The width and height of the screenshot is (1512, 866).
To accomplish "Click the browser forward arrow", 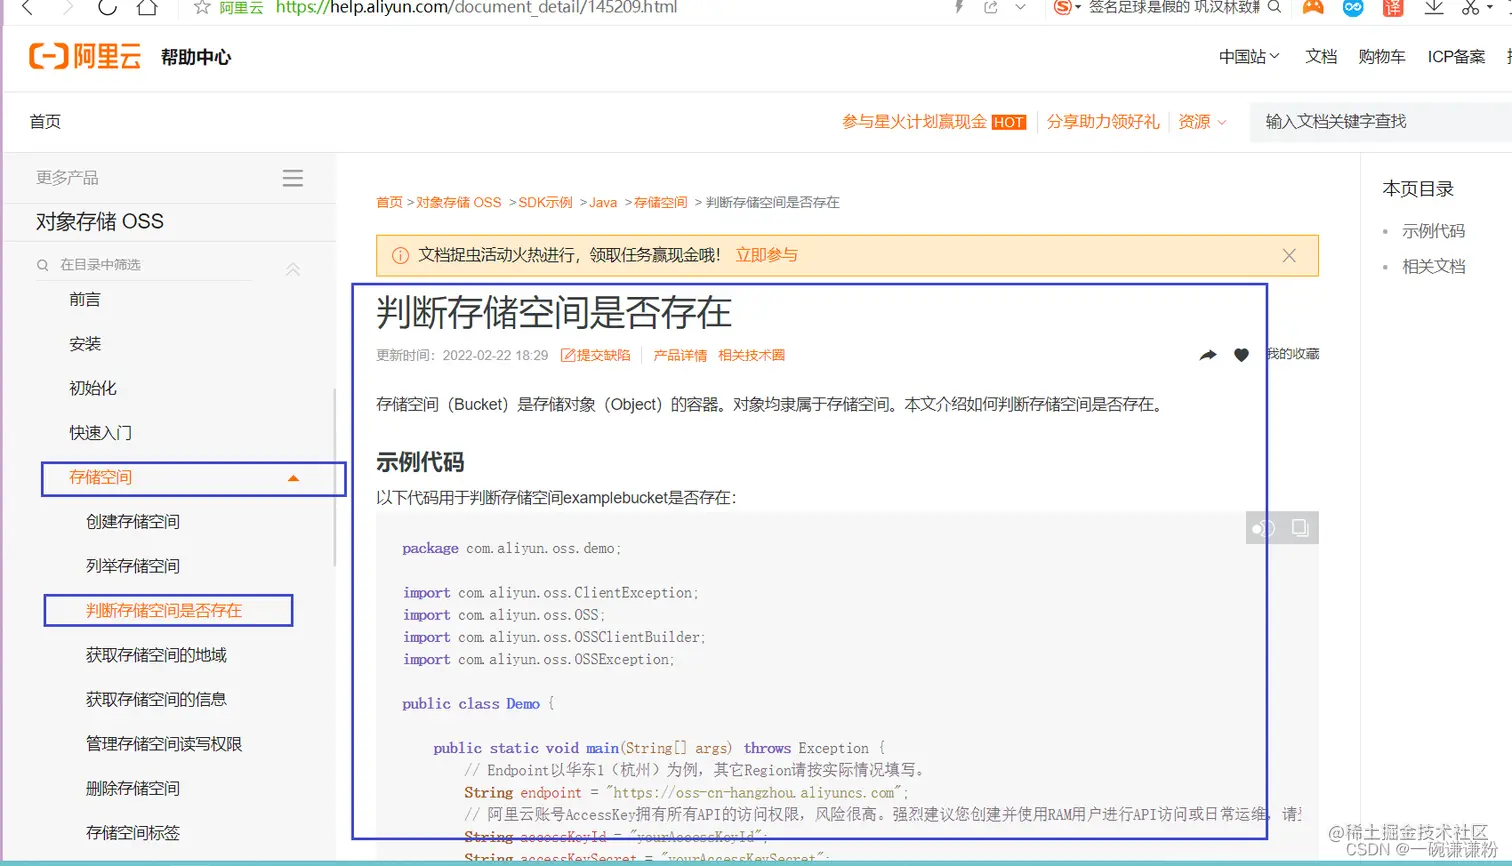I will 68,8.
